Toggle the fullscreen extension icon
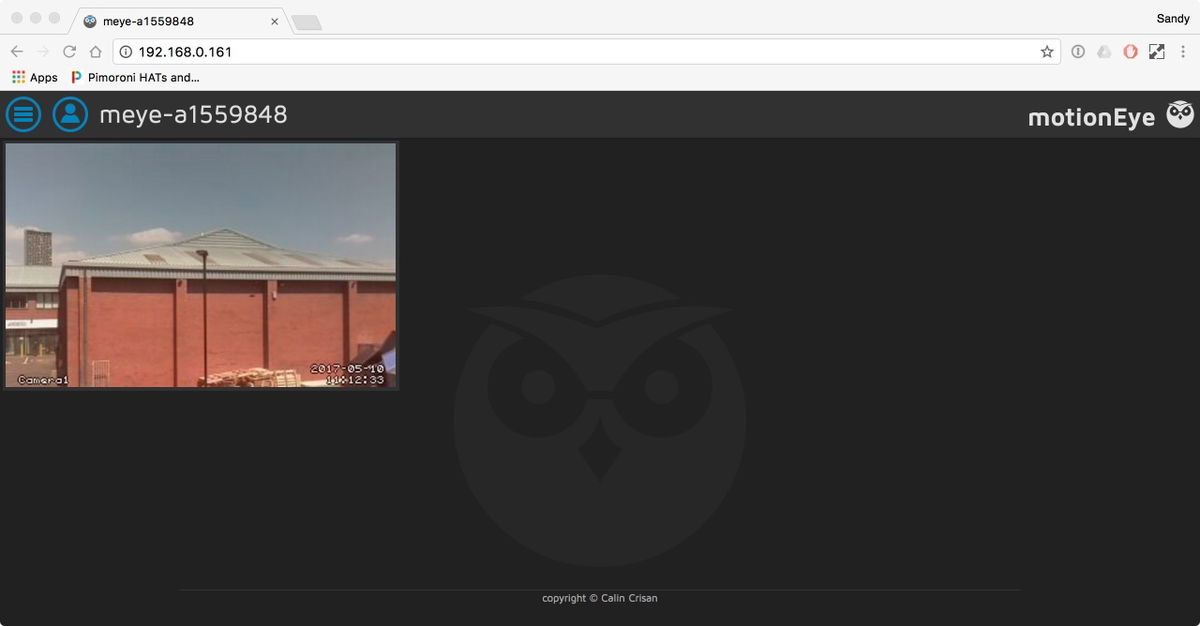This screenshot has height=626, width=1200. pos(1156,51)
